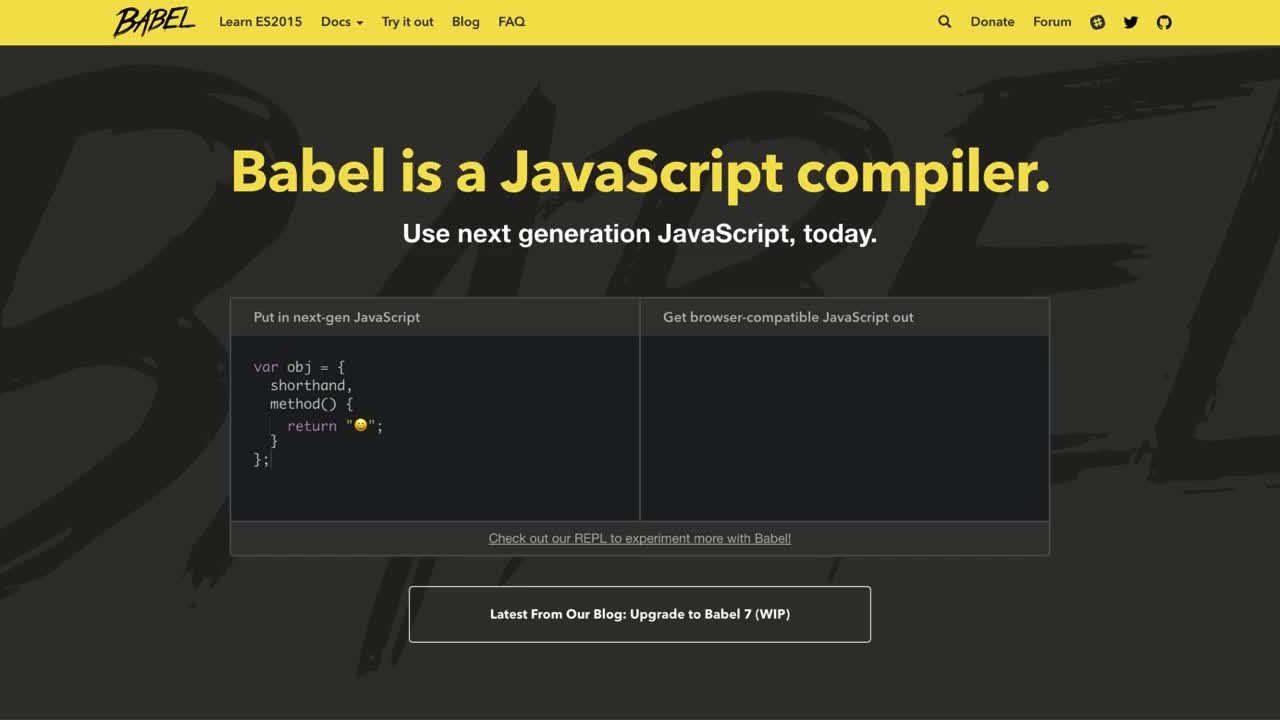Click the Babel logo to go home
This screenshot has width=1280, height=720.
pos(154,21)
